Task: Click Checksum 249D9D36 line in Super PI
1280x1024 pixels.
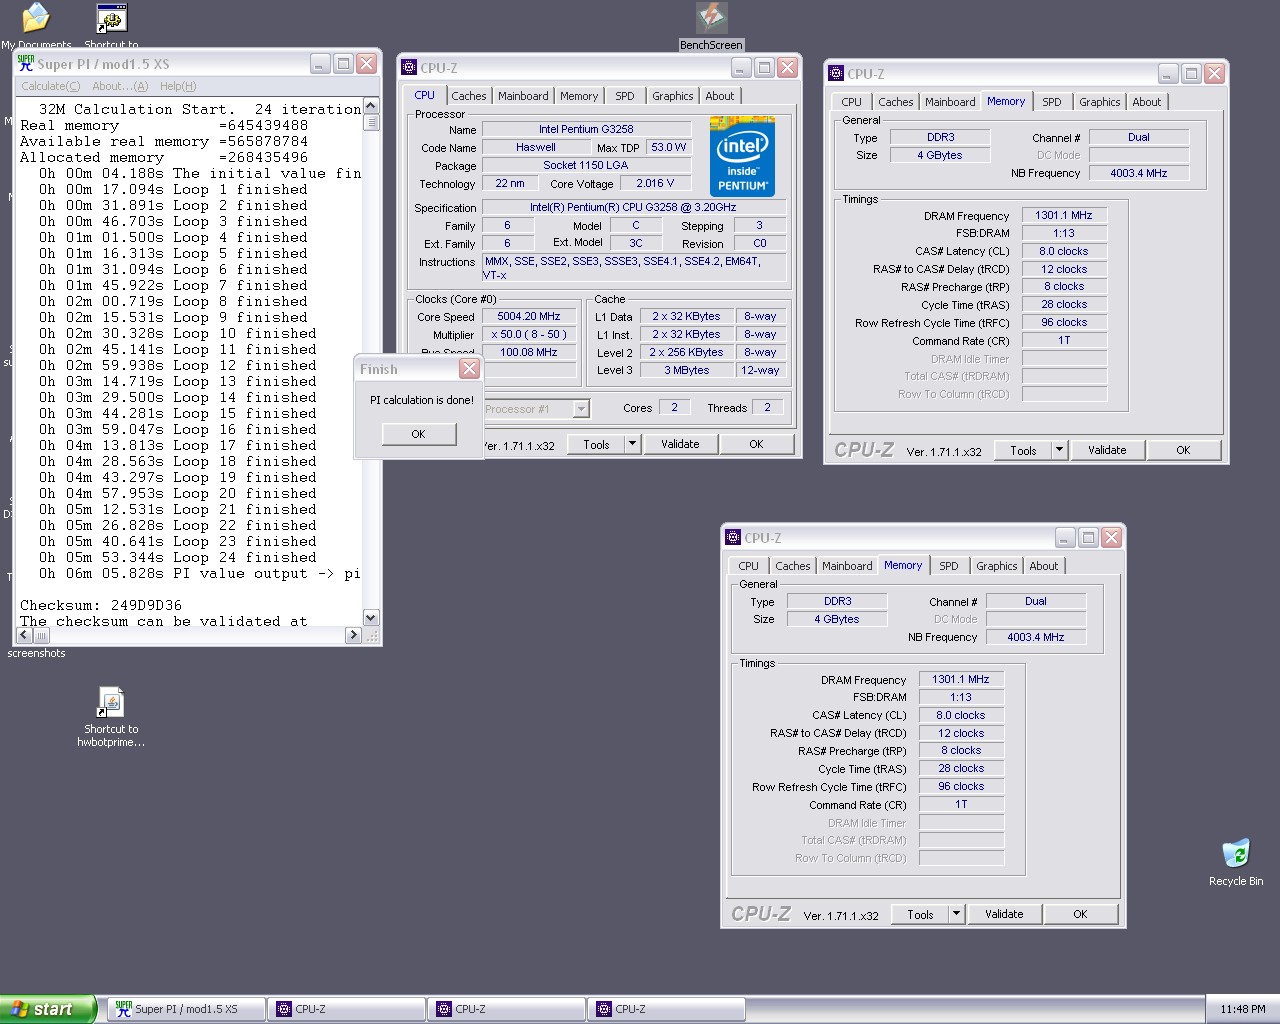Action: tap(101, 605)
